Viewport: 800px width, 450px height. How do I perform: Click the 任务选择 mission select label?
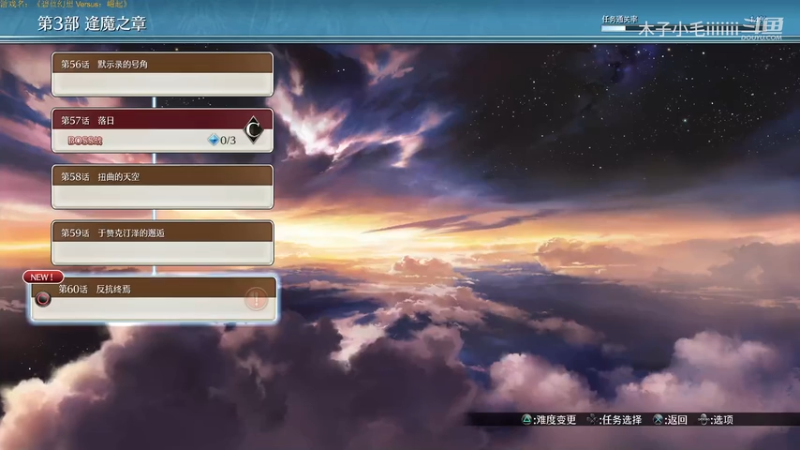click(x=622, y=420)
